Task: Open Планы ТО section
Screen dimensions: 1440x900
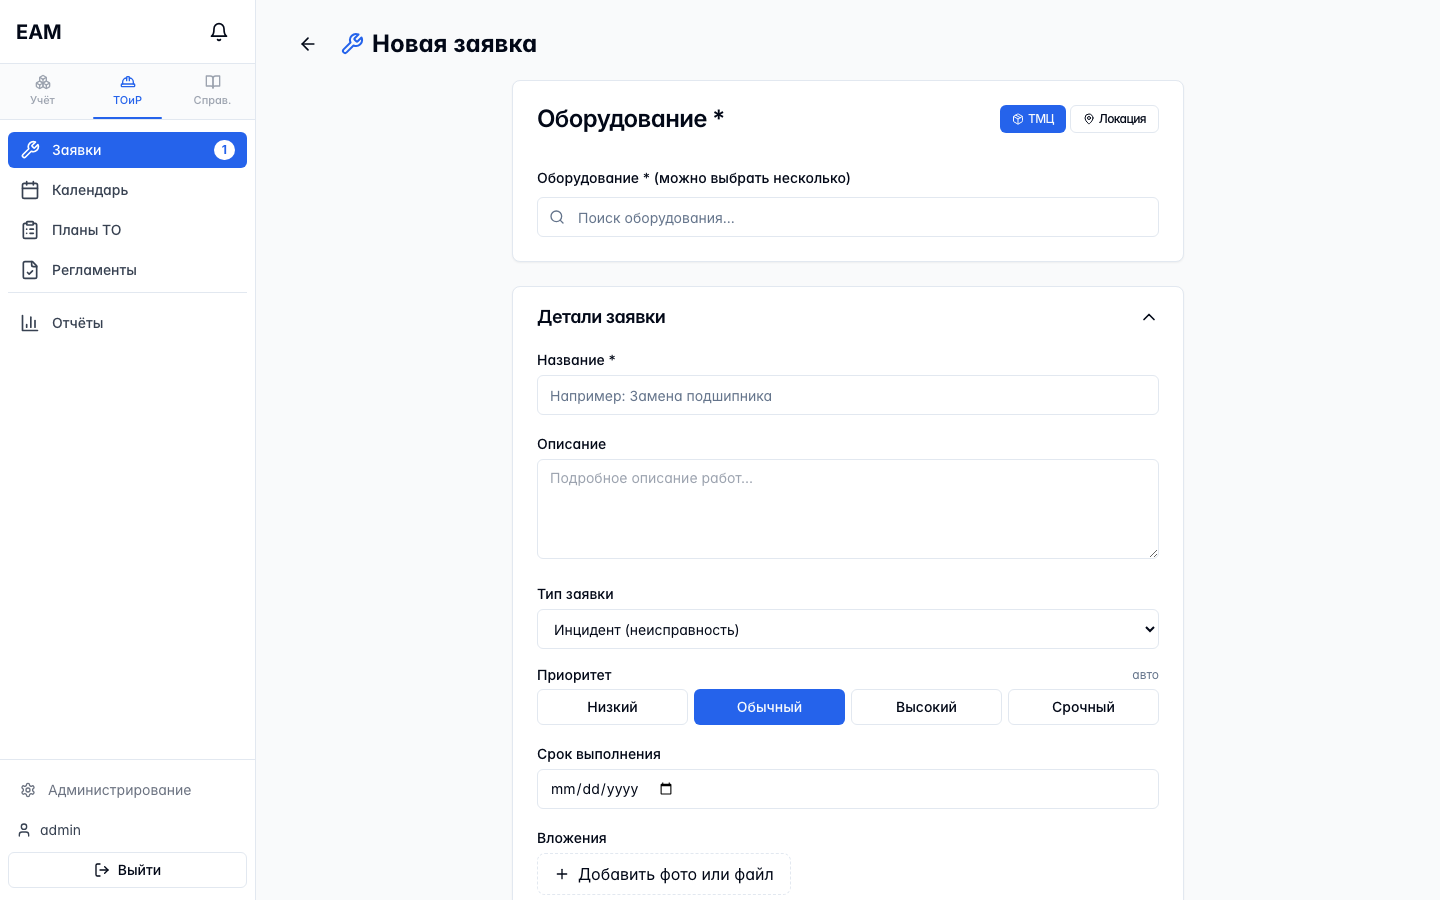Action: point(127,230)
